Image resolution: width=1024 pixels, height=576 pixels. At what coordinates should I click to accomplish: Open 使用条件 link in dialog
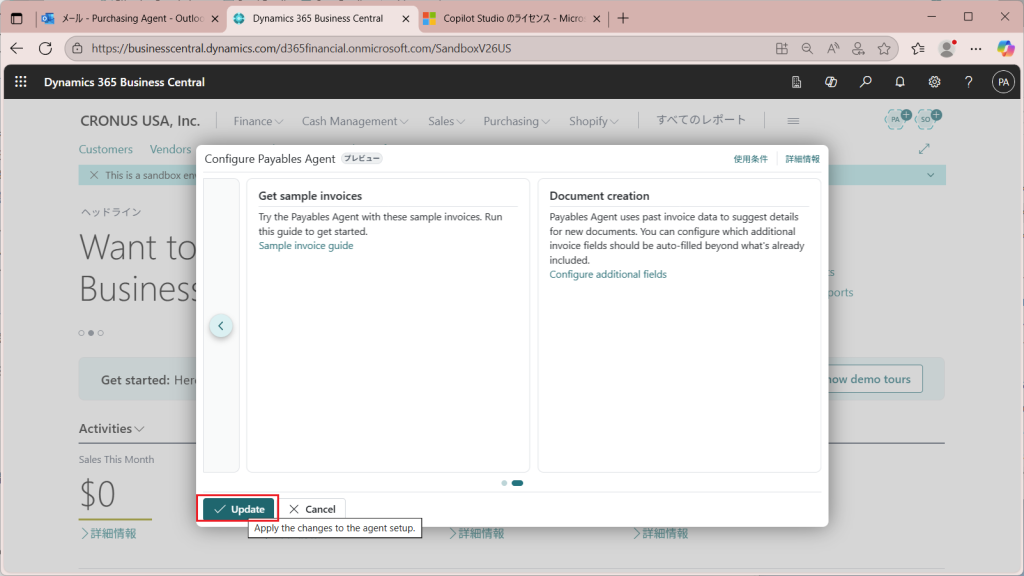click(750, 159)
